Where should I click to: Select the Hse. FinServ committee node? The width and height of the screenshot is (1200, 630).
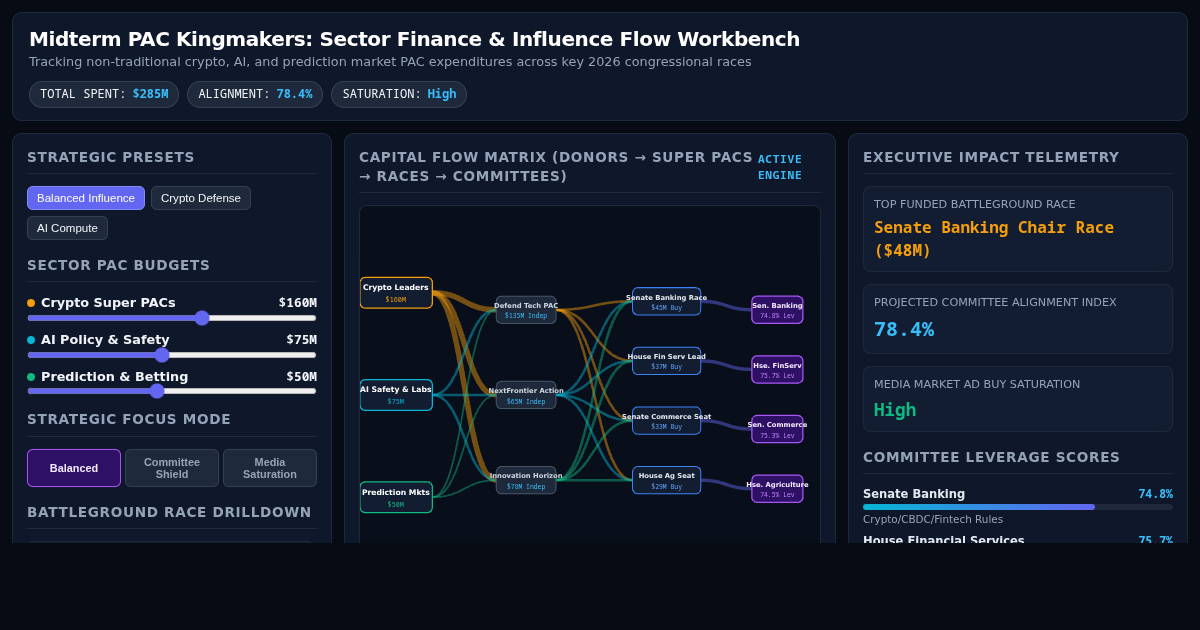pyautogui.click(x=777, y=370)
